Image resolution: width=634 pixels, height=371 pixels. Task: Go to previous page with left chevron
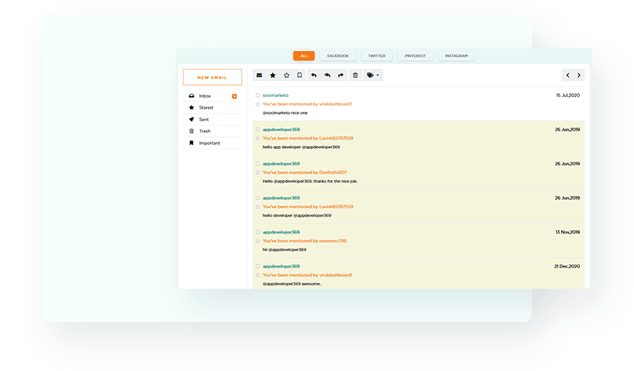click(x=568, y=75)
